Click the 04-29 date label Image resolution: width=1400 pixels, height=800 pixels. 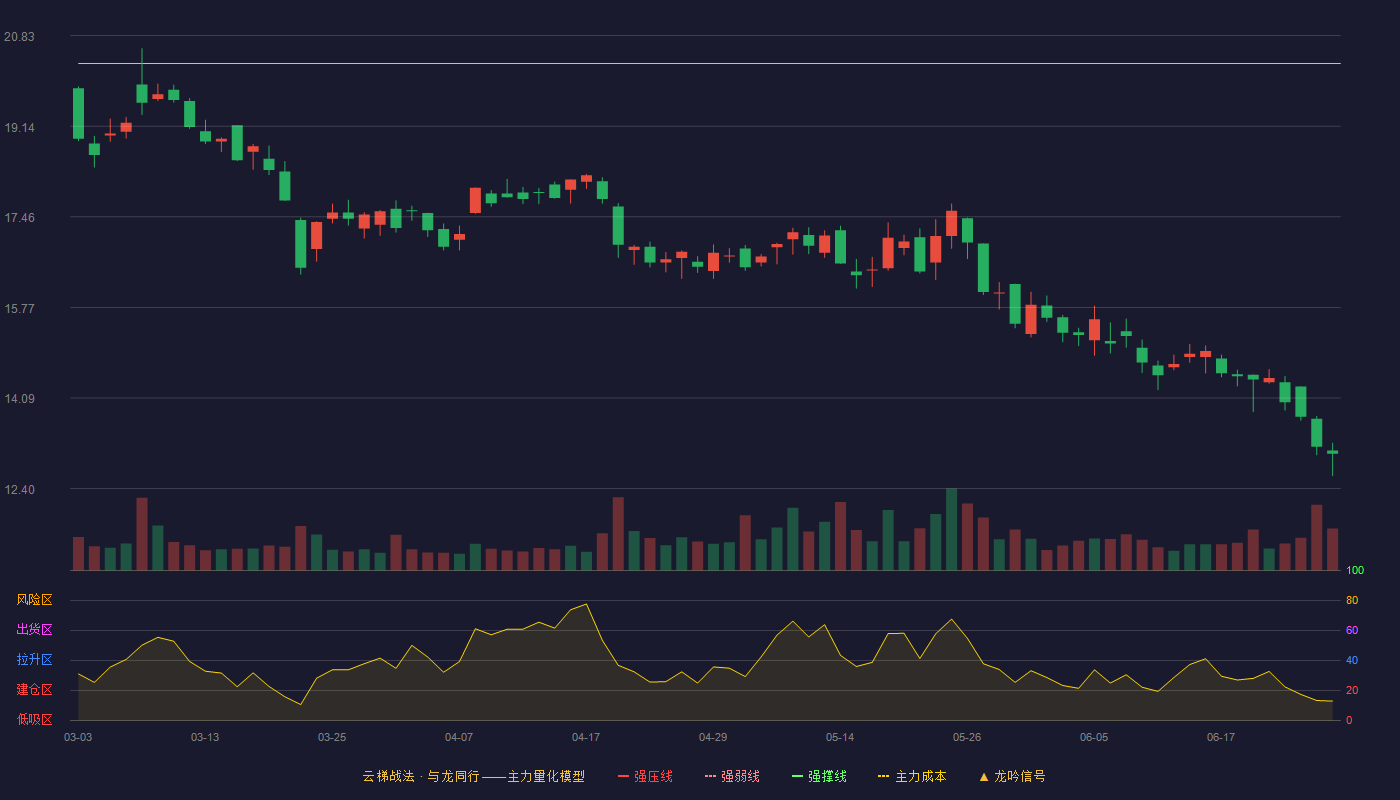tap(713, 737)
